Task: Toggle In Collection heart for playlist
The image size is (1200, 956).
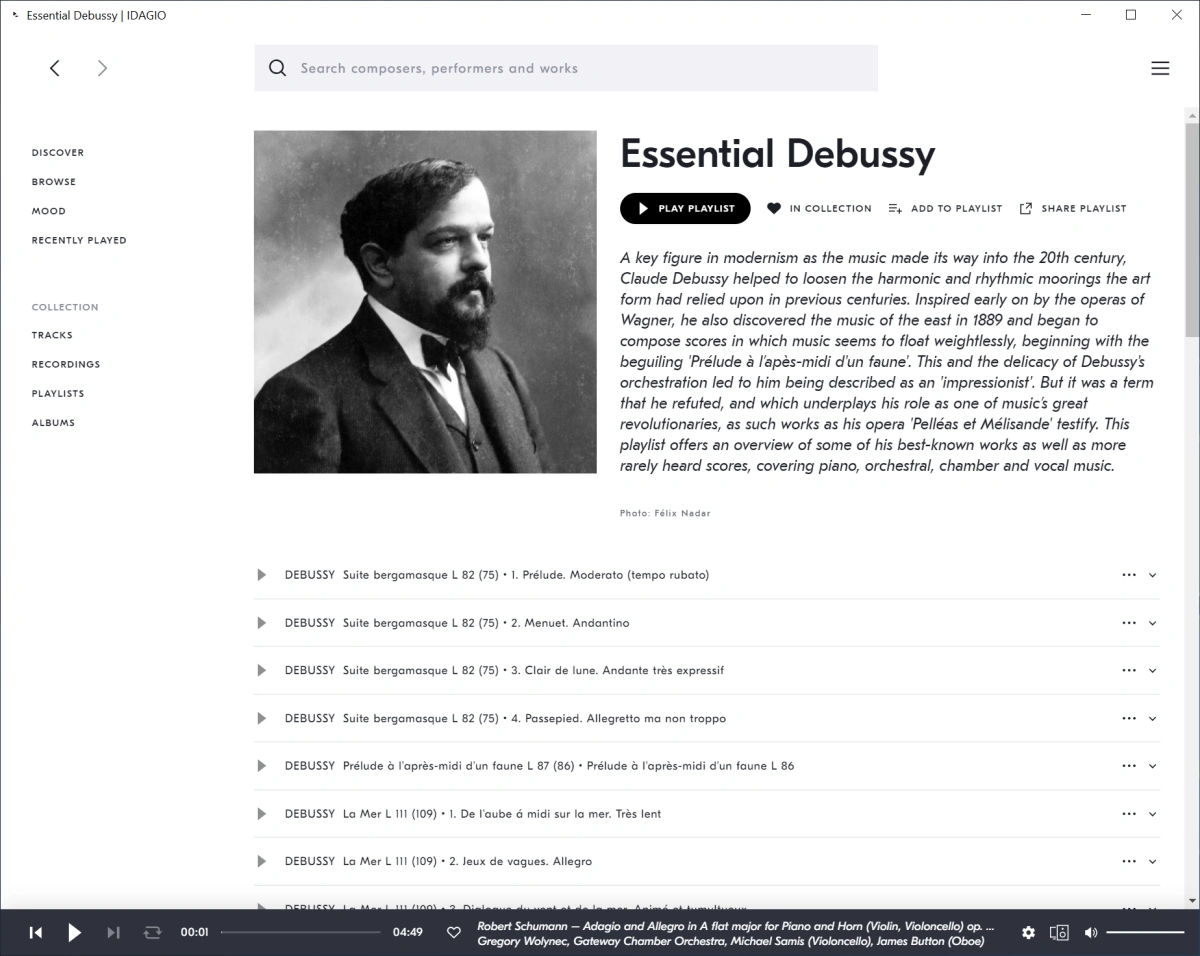Action: 774,209
